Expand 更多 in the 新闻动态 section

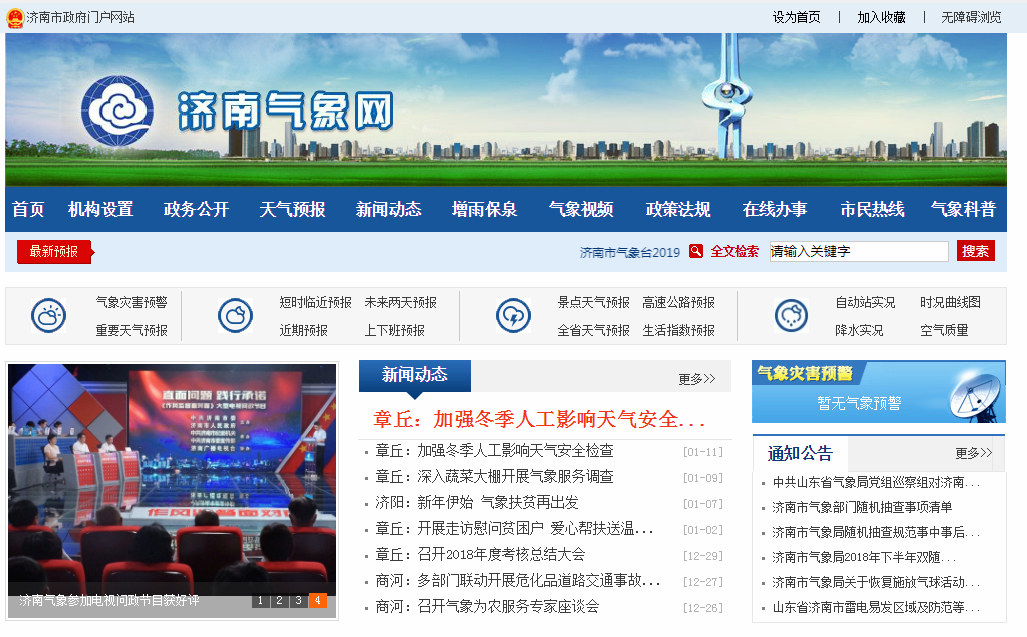click(x=696, y=379)
